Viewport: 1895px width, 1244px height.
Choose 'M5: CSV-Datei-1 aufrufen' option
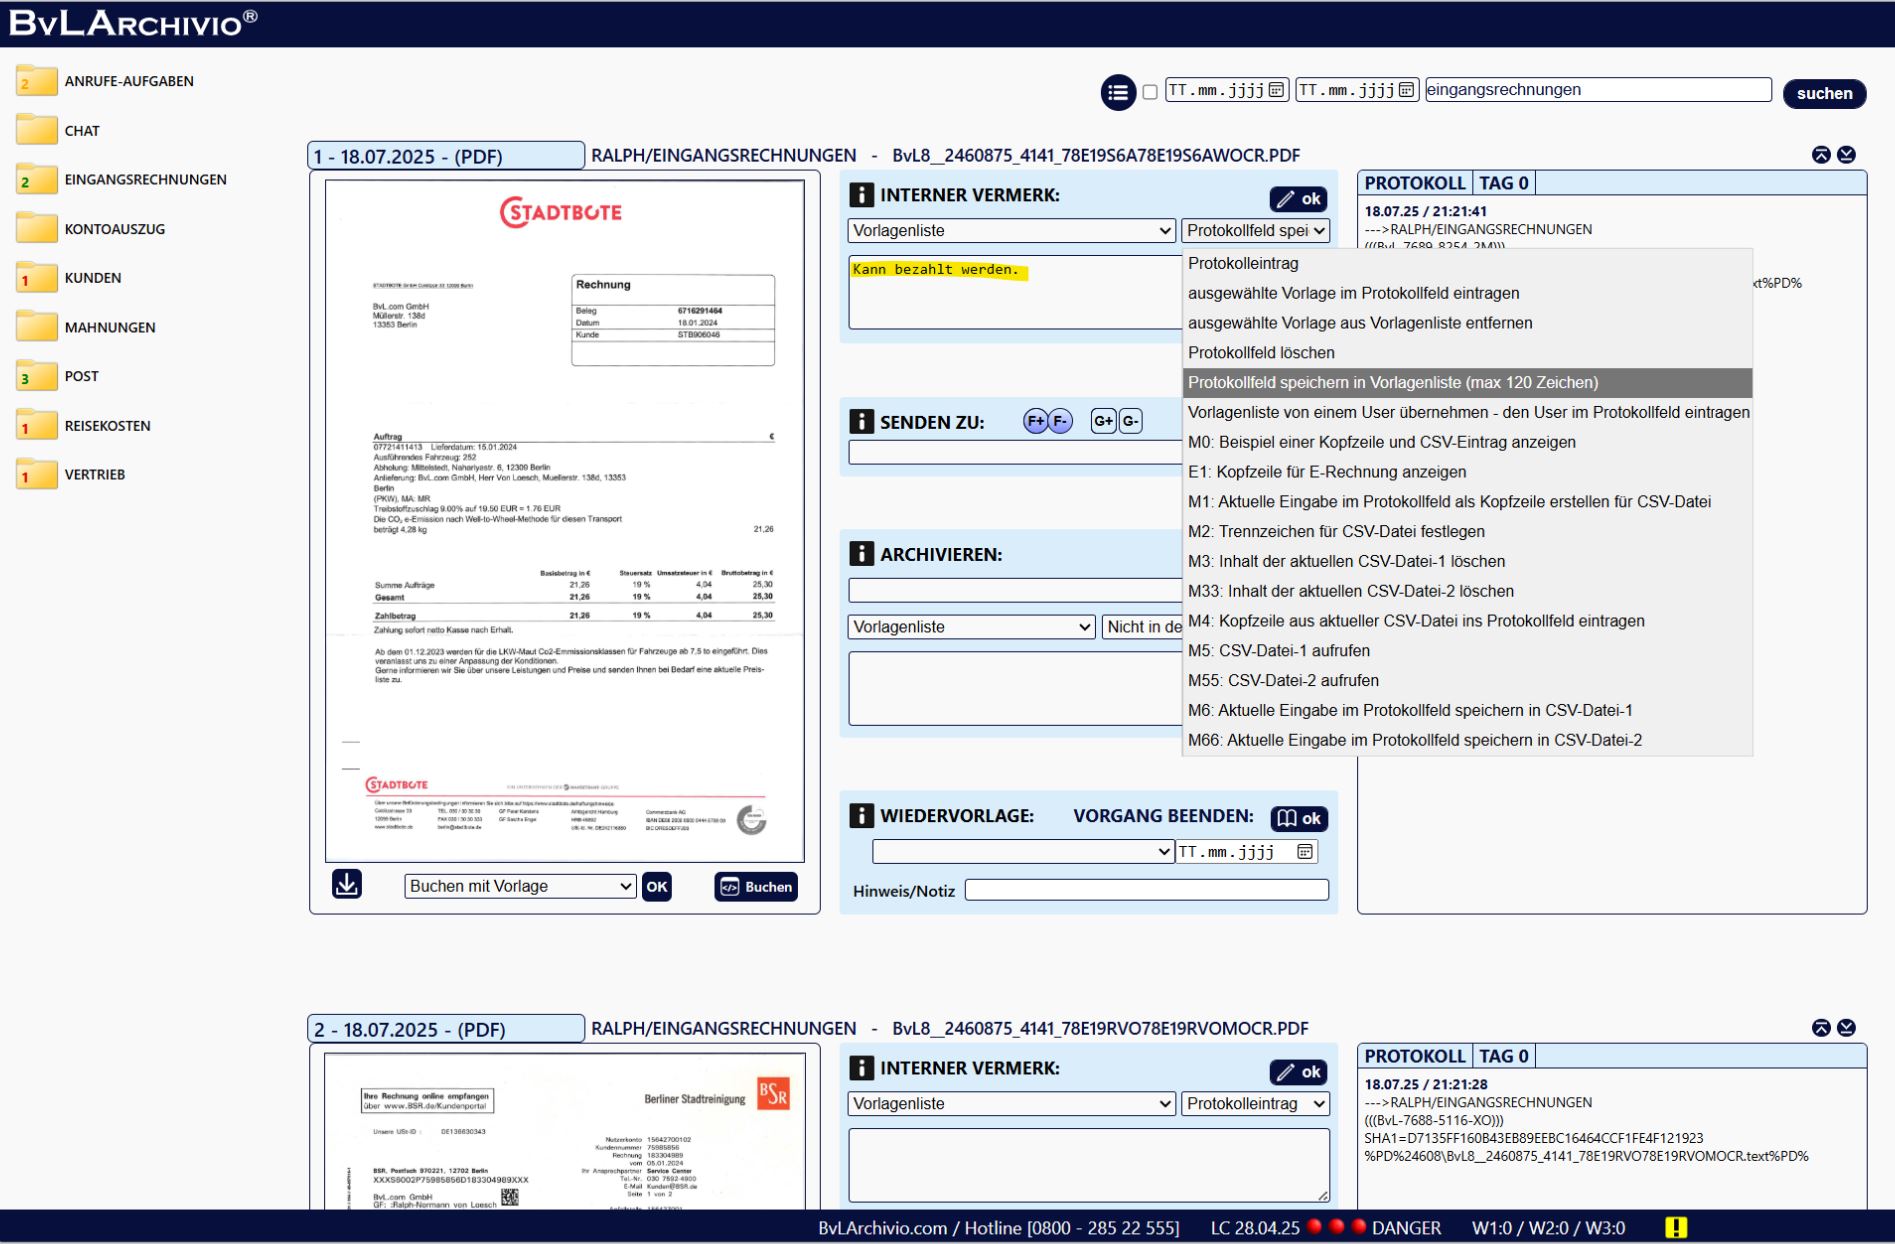click(1278, 651)
